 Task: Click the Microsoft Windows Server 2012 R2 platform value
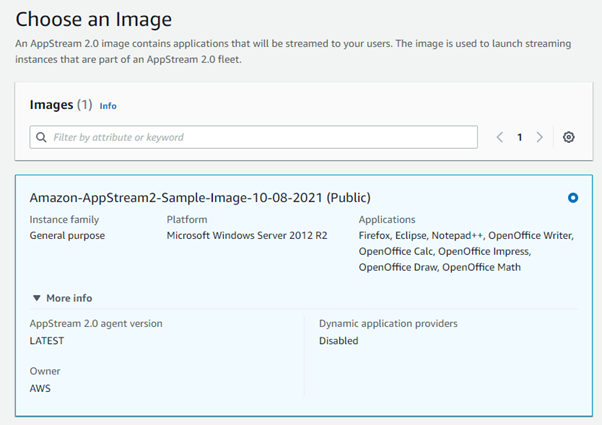[x=247, y=235]
